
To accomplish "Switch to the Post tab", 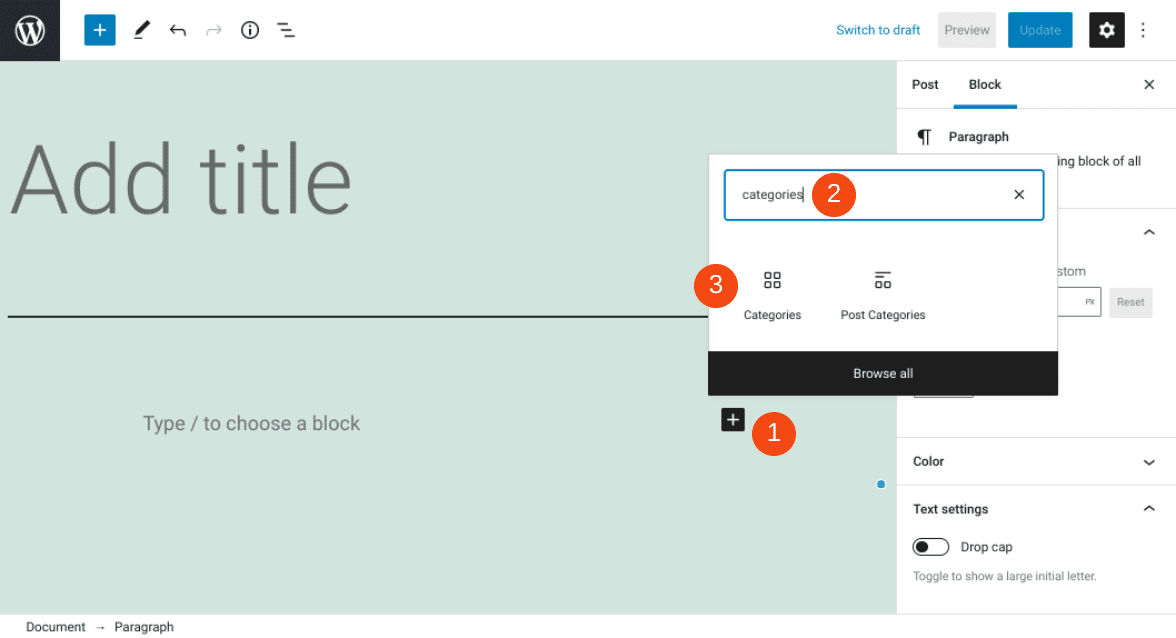I will 925,85.
